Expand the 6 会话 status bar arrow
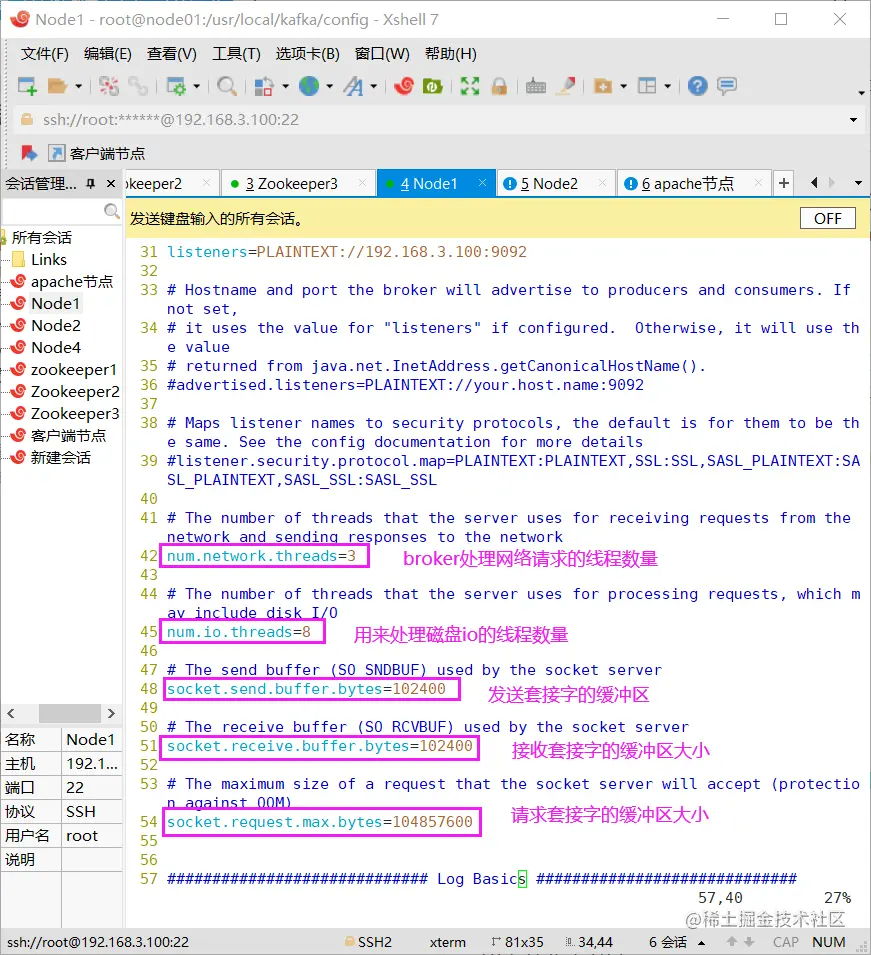The height and width of the screenshot is (955, 871). click(702, 942)
